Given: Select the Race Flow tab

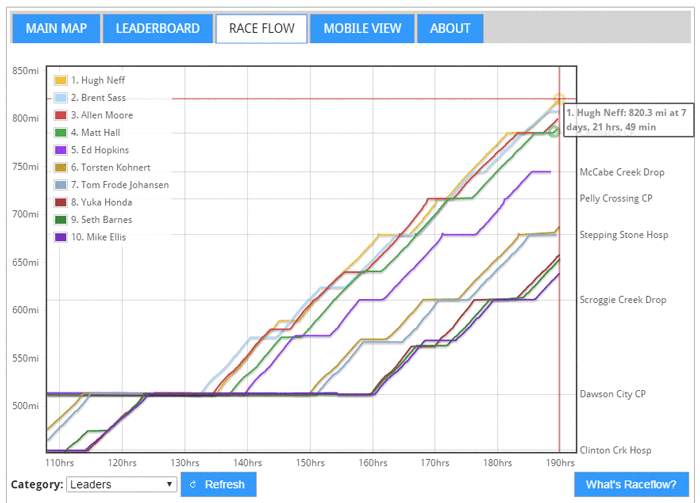Looking at the screenshot, I should pyautogui.click(x=261, y=28).
